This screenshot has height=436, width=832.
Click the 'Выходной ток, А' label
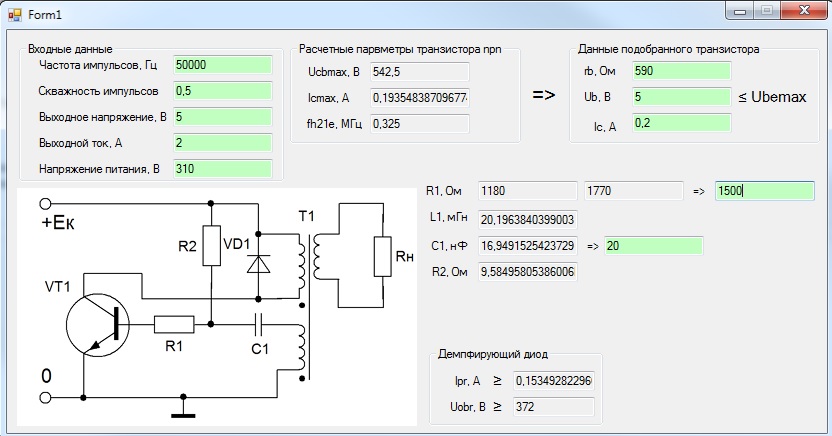[80, 143]
